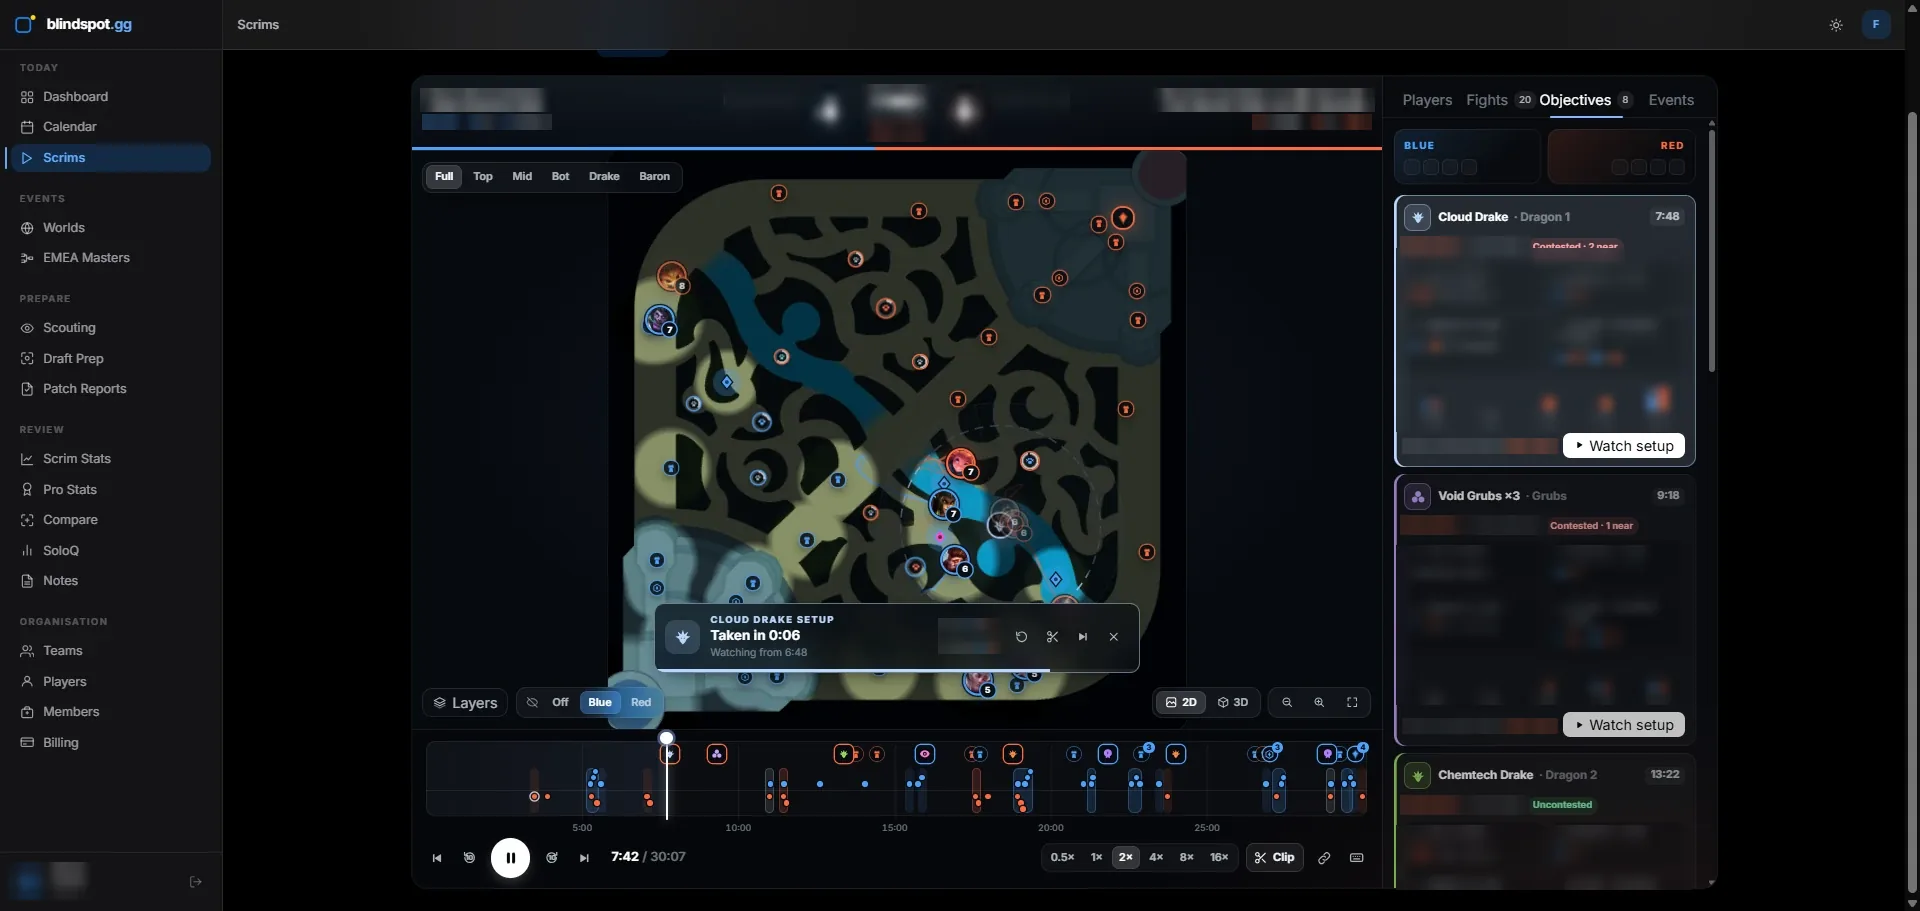The width and height of the screenshot is (1920, 911).
Task: Enter fullscreen map mode
Action: 1352,703
